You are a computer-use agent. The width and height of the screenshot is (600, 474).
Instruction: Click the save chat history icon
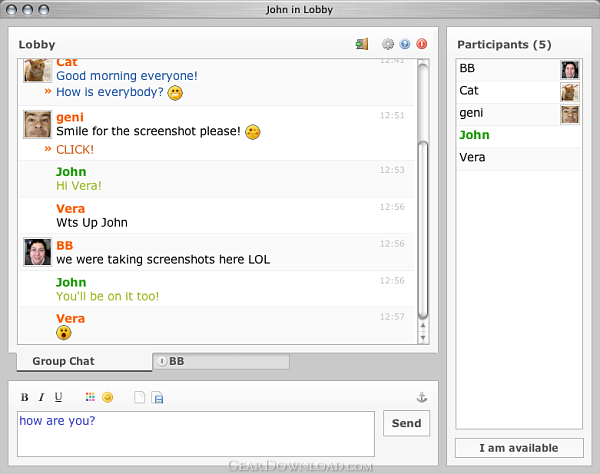[x=157, y=398]
